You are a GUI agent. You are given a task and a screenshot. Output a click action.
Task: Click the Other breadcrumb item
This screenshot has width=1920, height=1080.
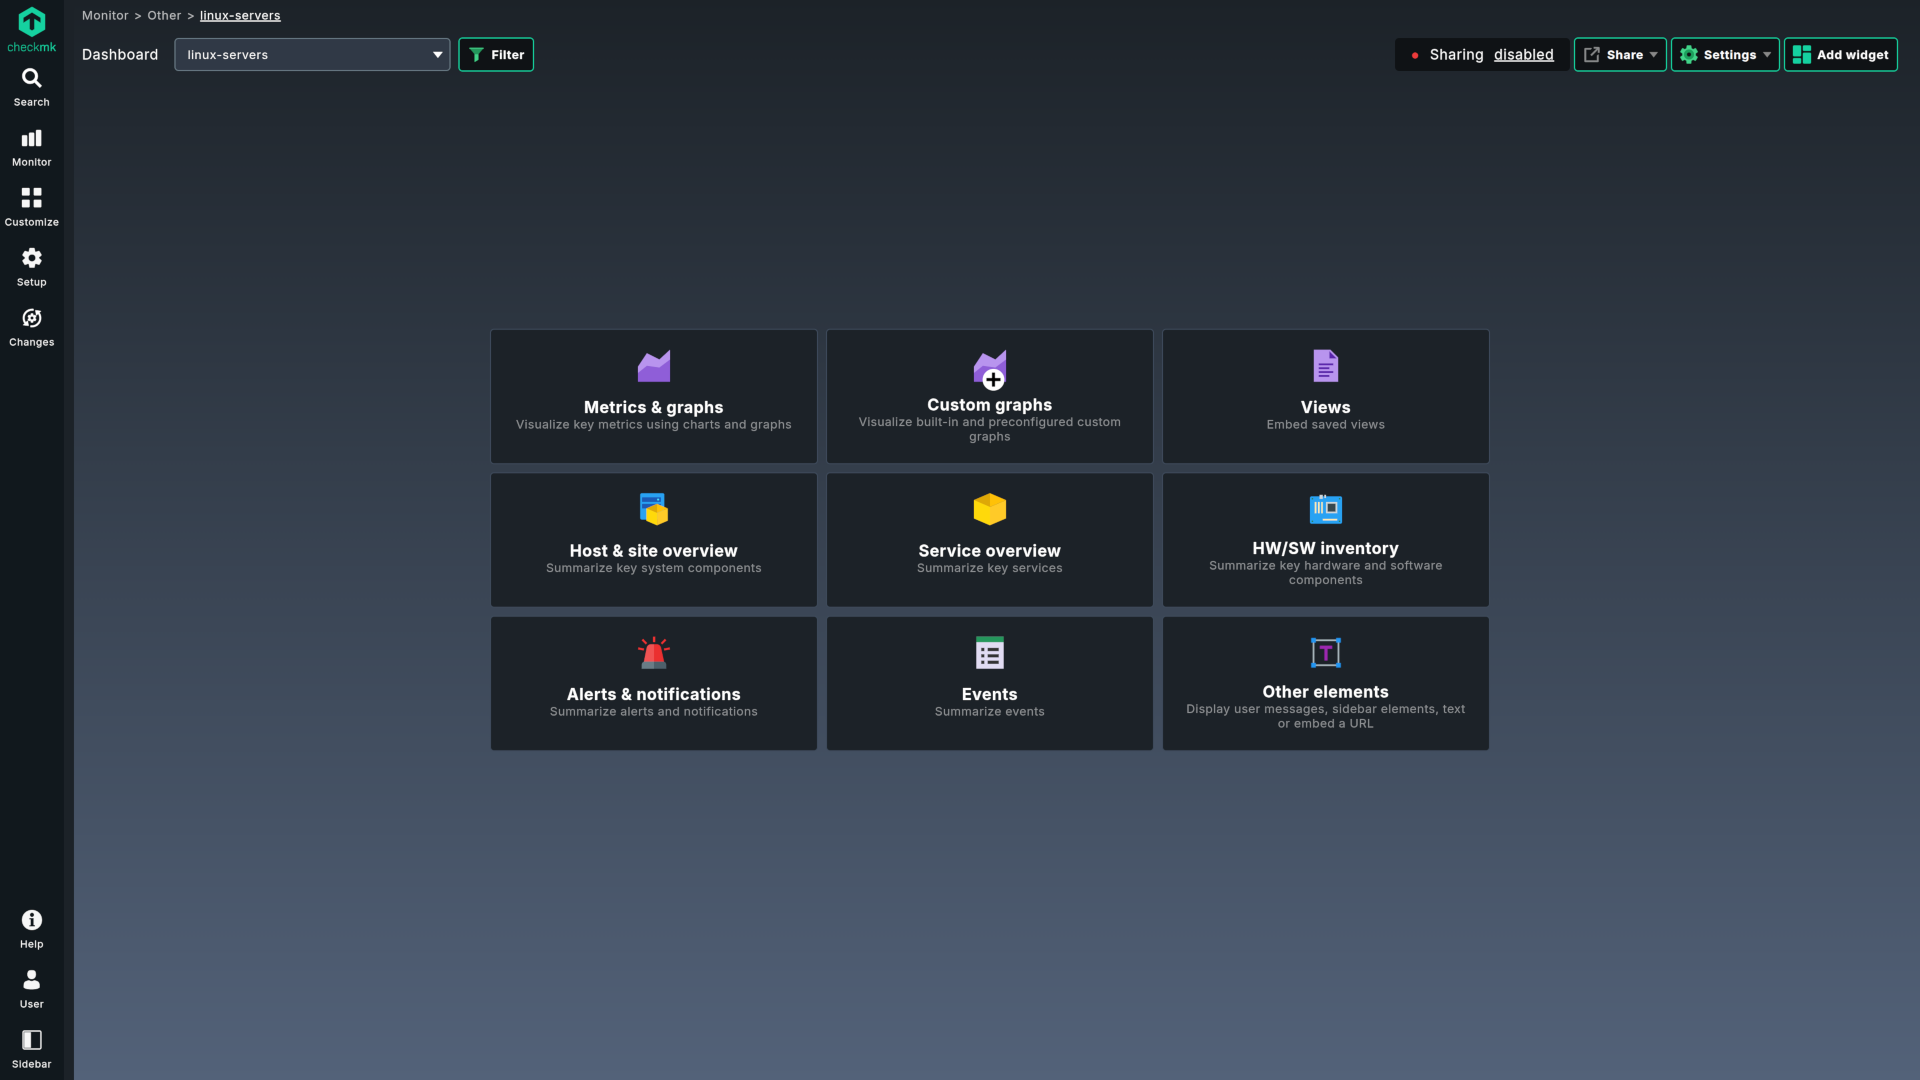(x=164, y=16)
